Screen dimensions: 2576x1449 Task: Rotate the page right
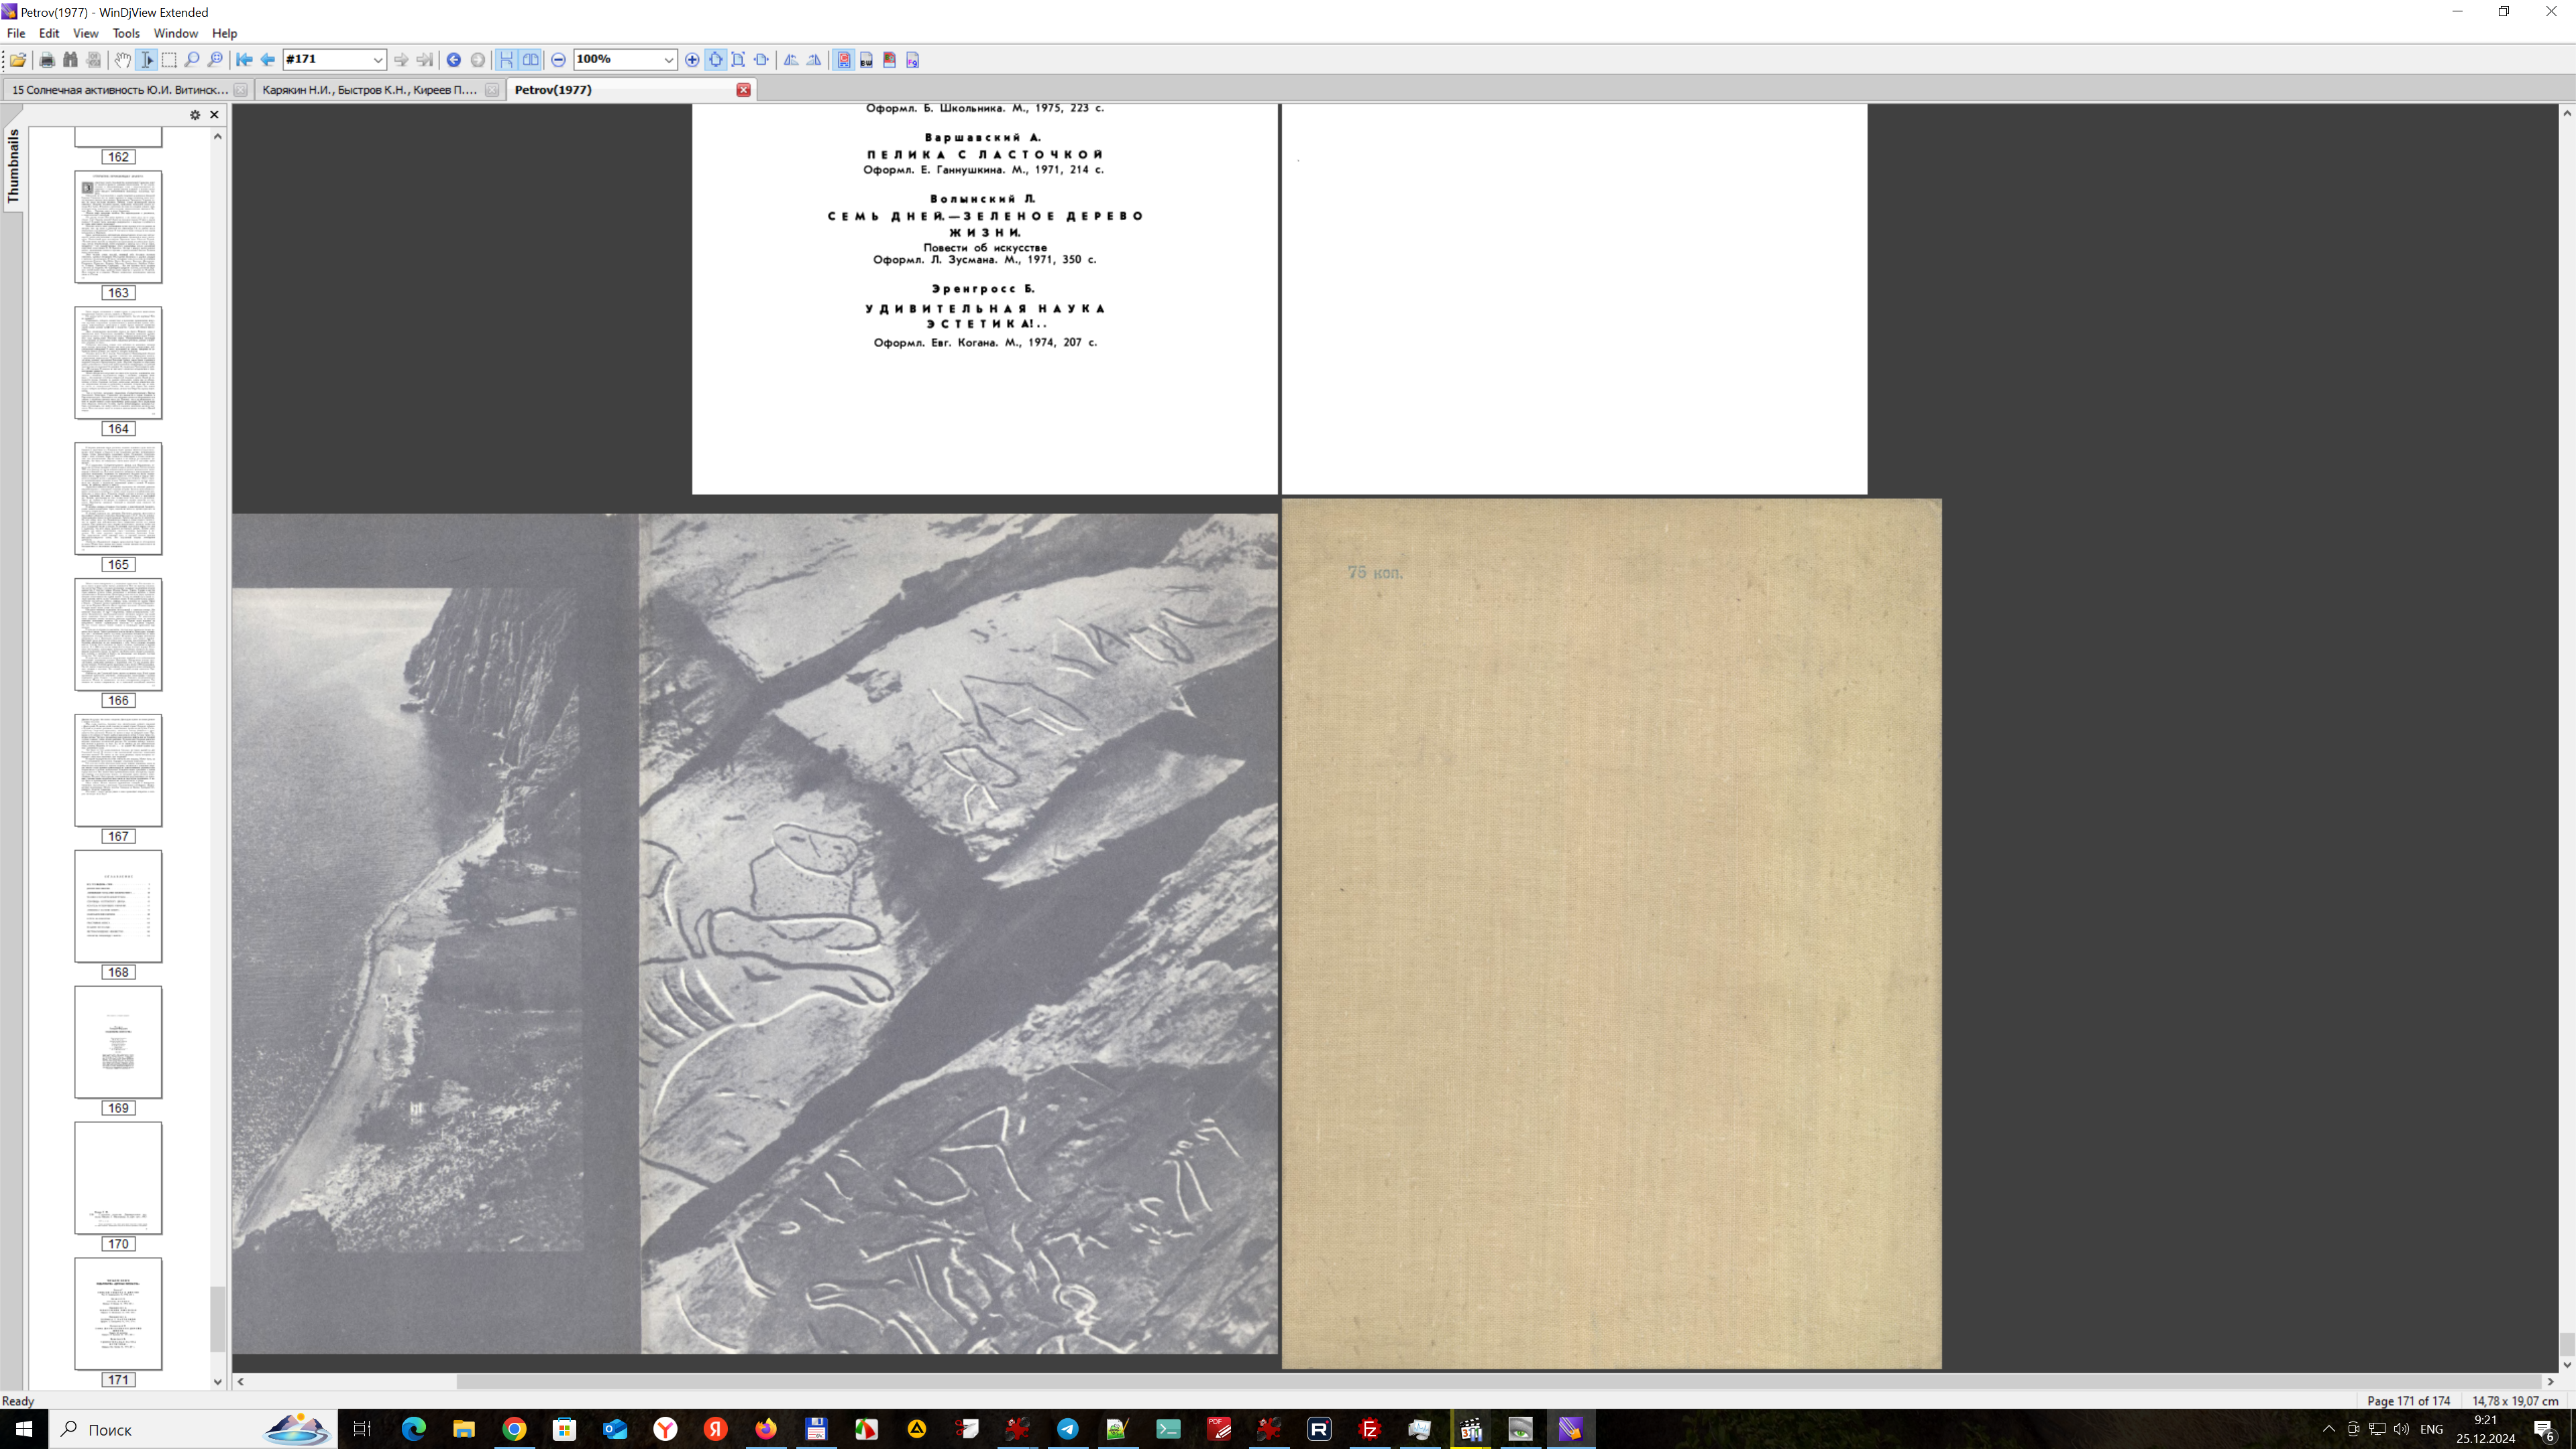click(814, 60)
